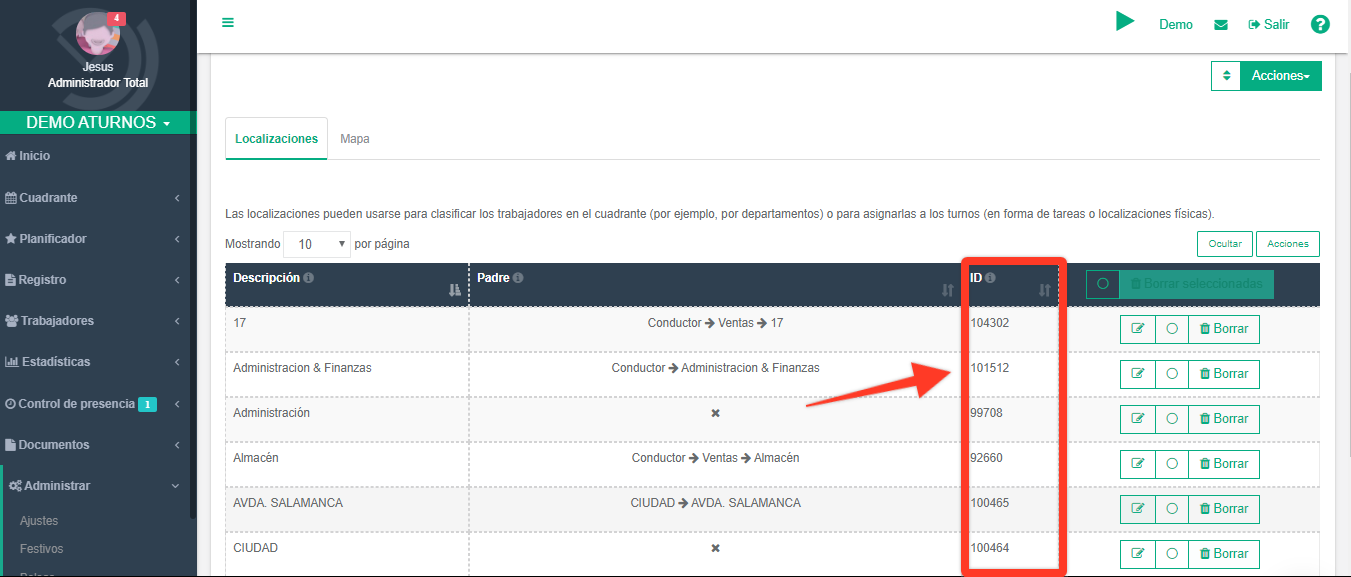This screenshot has height=577, width=1351.
Task: Toggle select-all circle in table header
Action: point(1103,284)
